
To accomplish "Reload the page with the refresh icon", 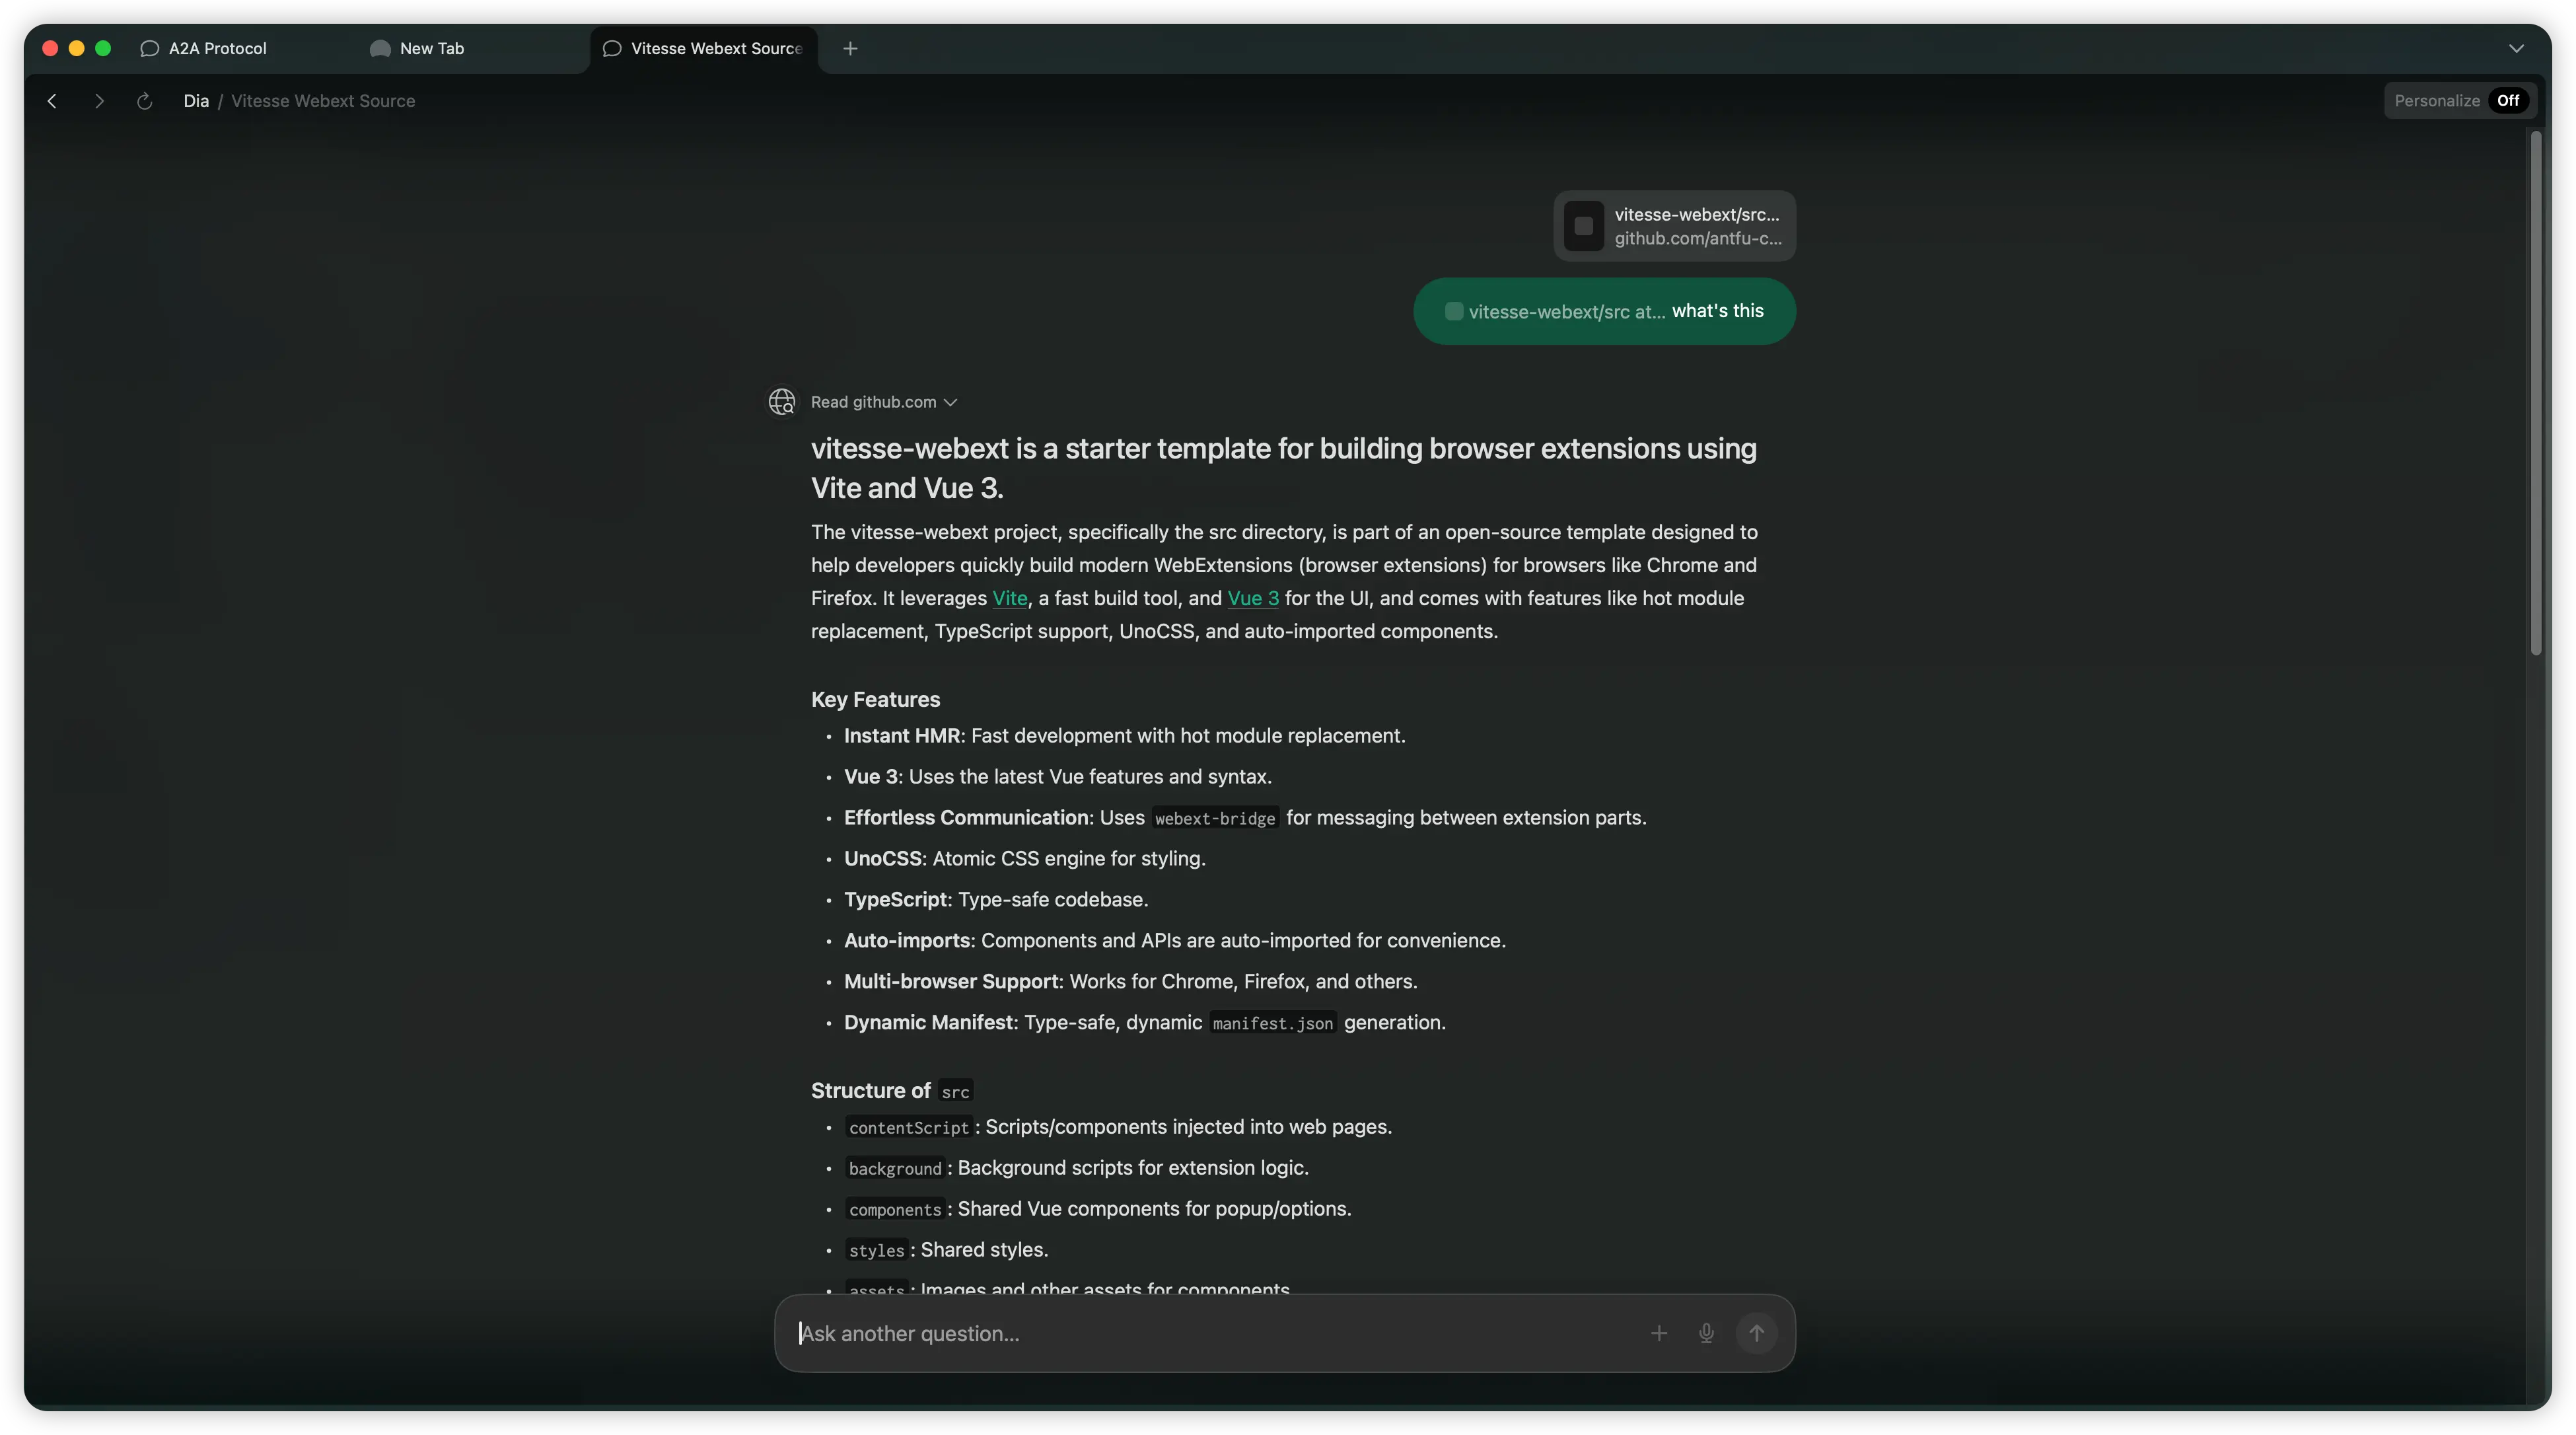I will (144, 101).
